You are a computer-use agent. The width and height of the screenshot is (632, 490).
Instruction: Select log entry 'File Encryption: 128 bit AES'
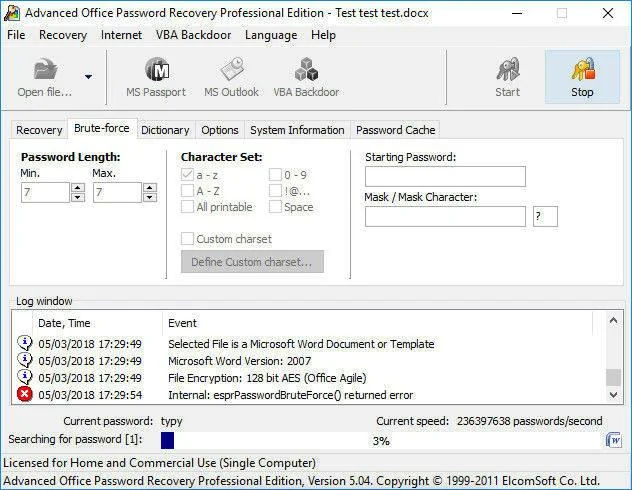[x=267, y=378]
